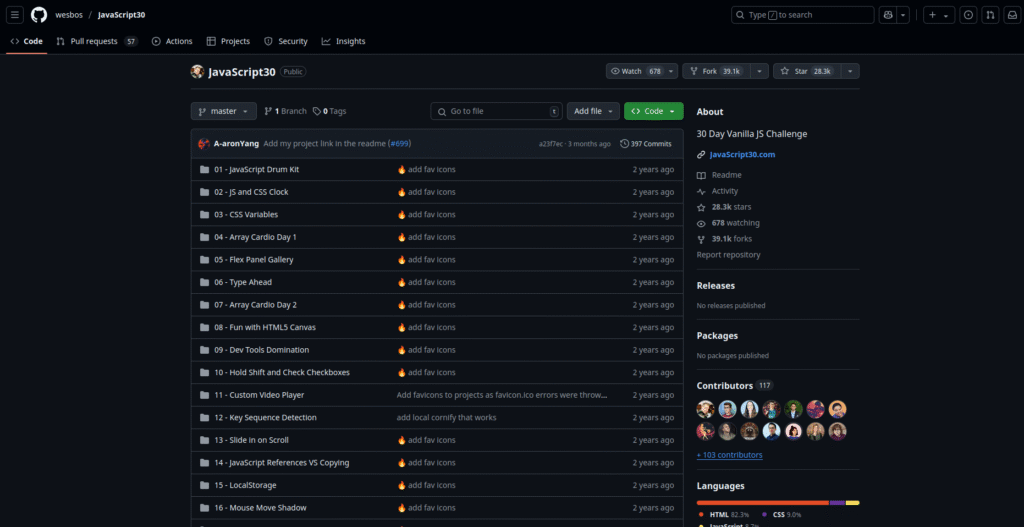Switch to the Code tab
The image size is (1024, 527).
pos(27,41)
